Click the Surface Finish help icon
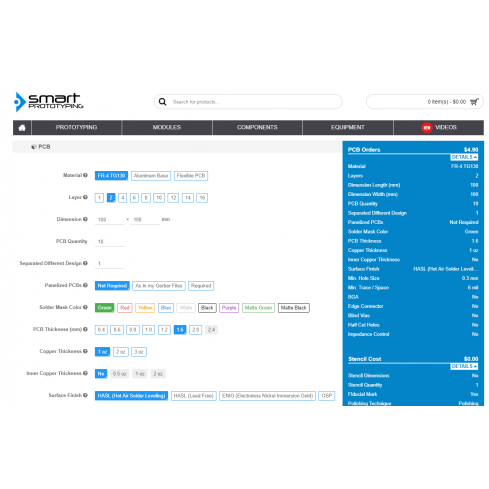The height and width of the screenshot is (489, 489). coord(85,395)
